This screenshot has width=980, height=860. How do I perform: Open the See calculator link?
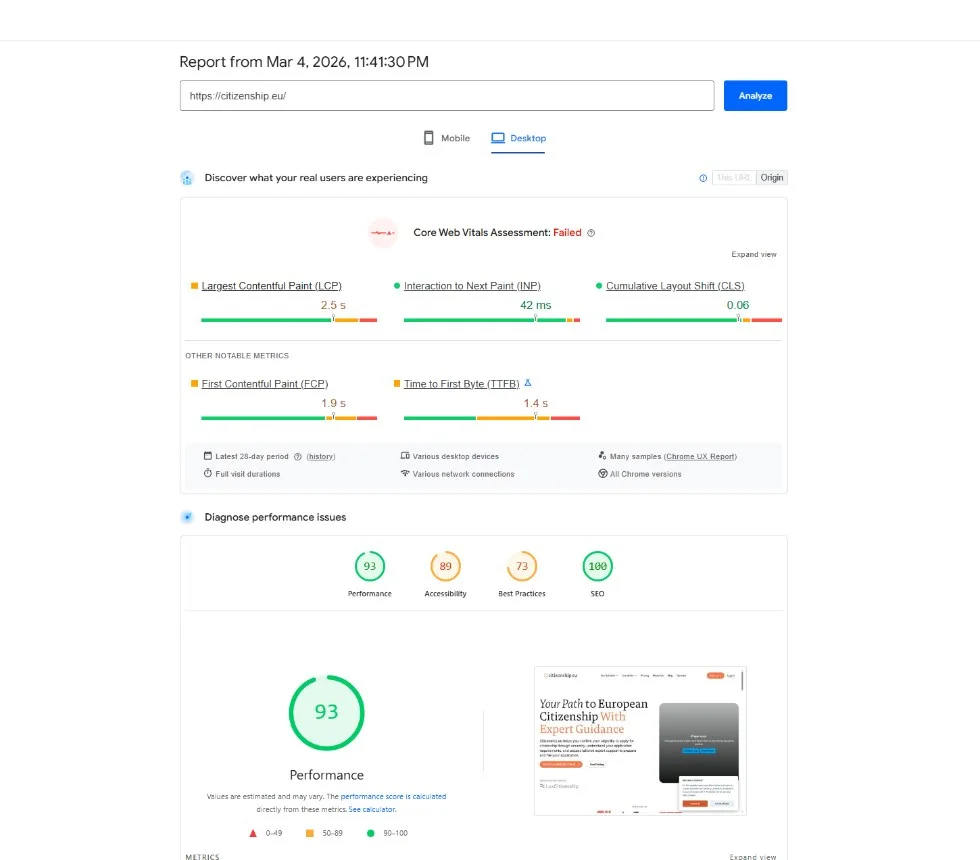pyautogui.click(x=371, y=808)
